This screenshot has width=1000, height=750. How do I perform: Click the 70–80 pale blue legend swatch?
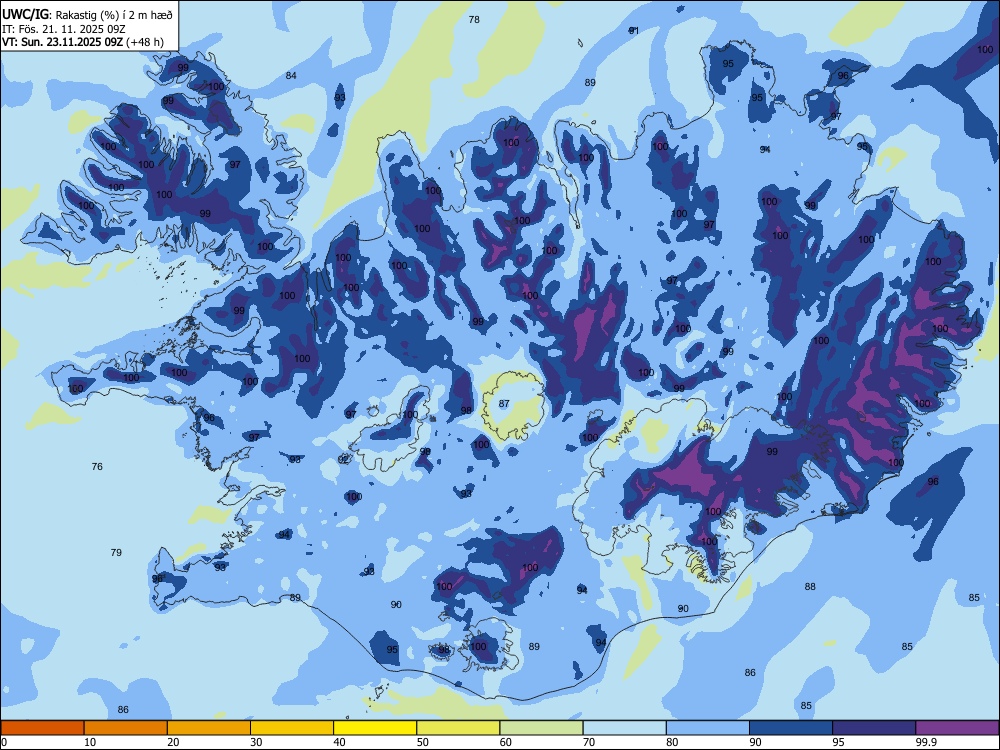(625, 728)
